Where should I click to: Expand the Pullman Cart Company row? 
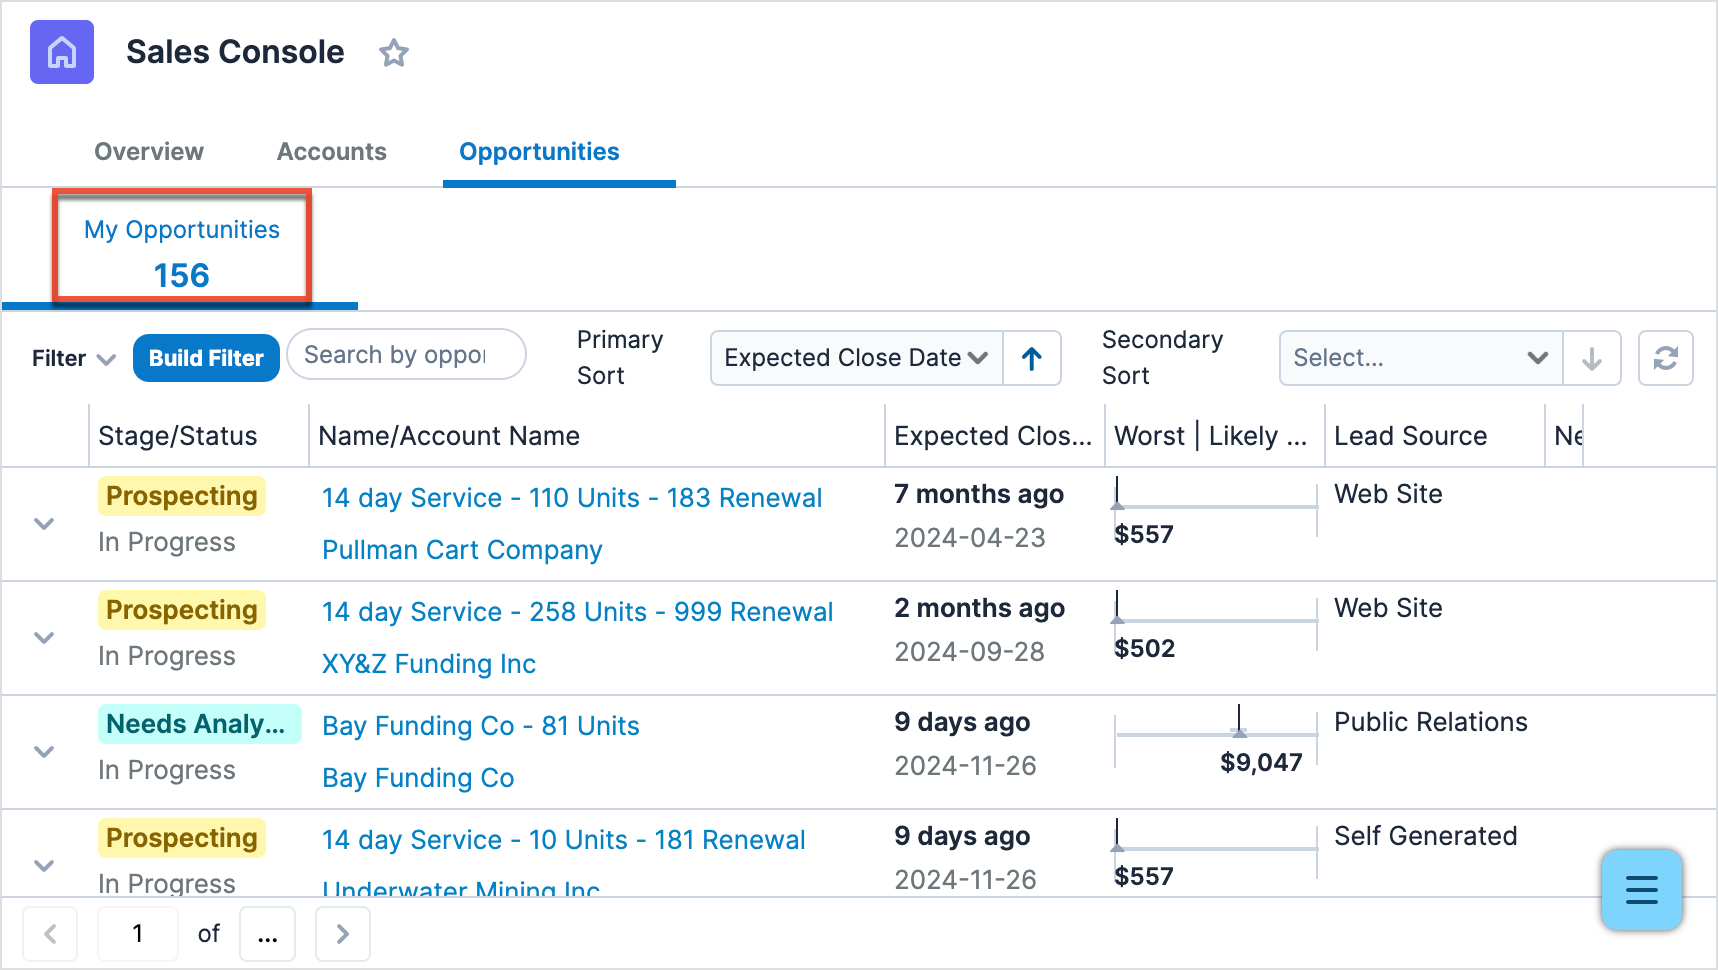(44, 524)
